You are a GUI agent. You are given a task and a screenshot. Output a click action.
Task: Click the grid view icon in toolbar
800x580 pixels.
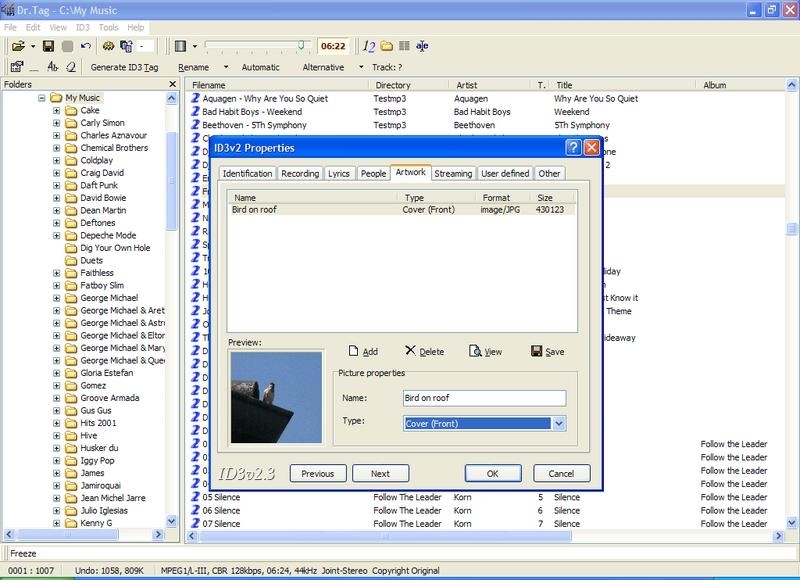(404, 46)
